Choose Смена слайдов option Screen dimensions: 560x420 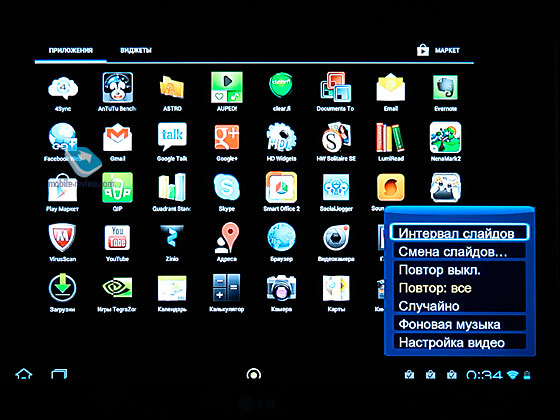pos(459,251)
